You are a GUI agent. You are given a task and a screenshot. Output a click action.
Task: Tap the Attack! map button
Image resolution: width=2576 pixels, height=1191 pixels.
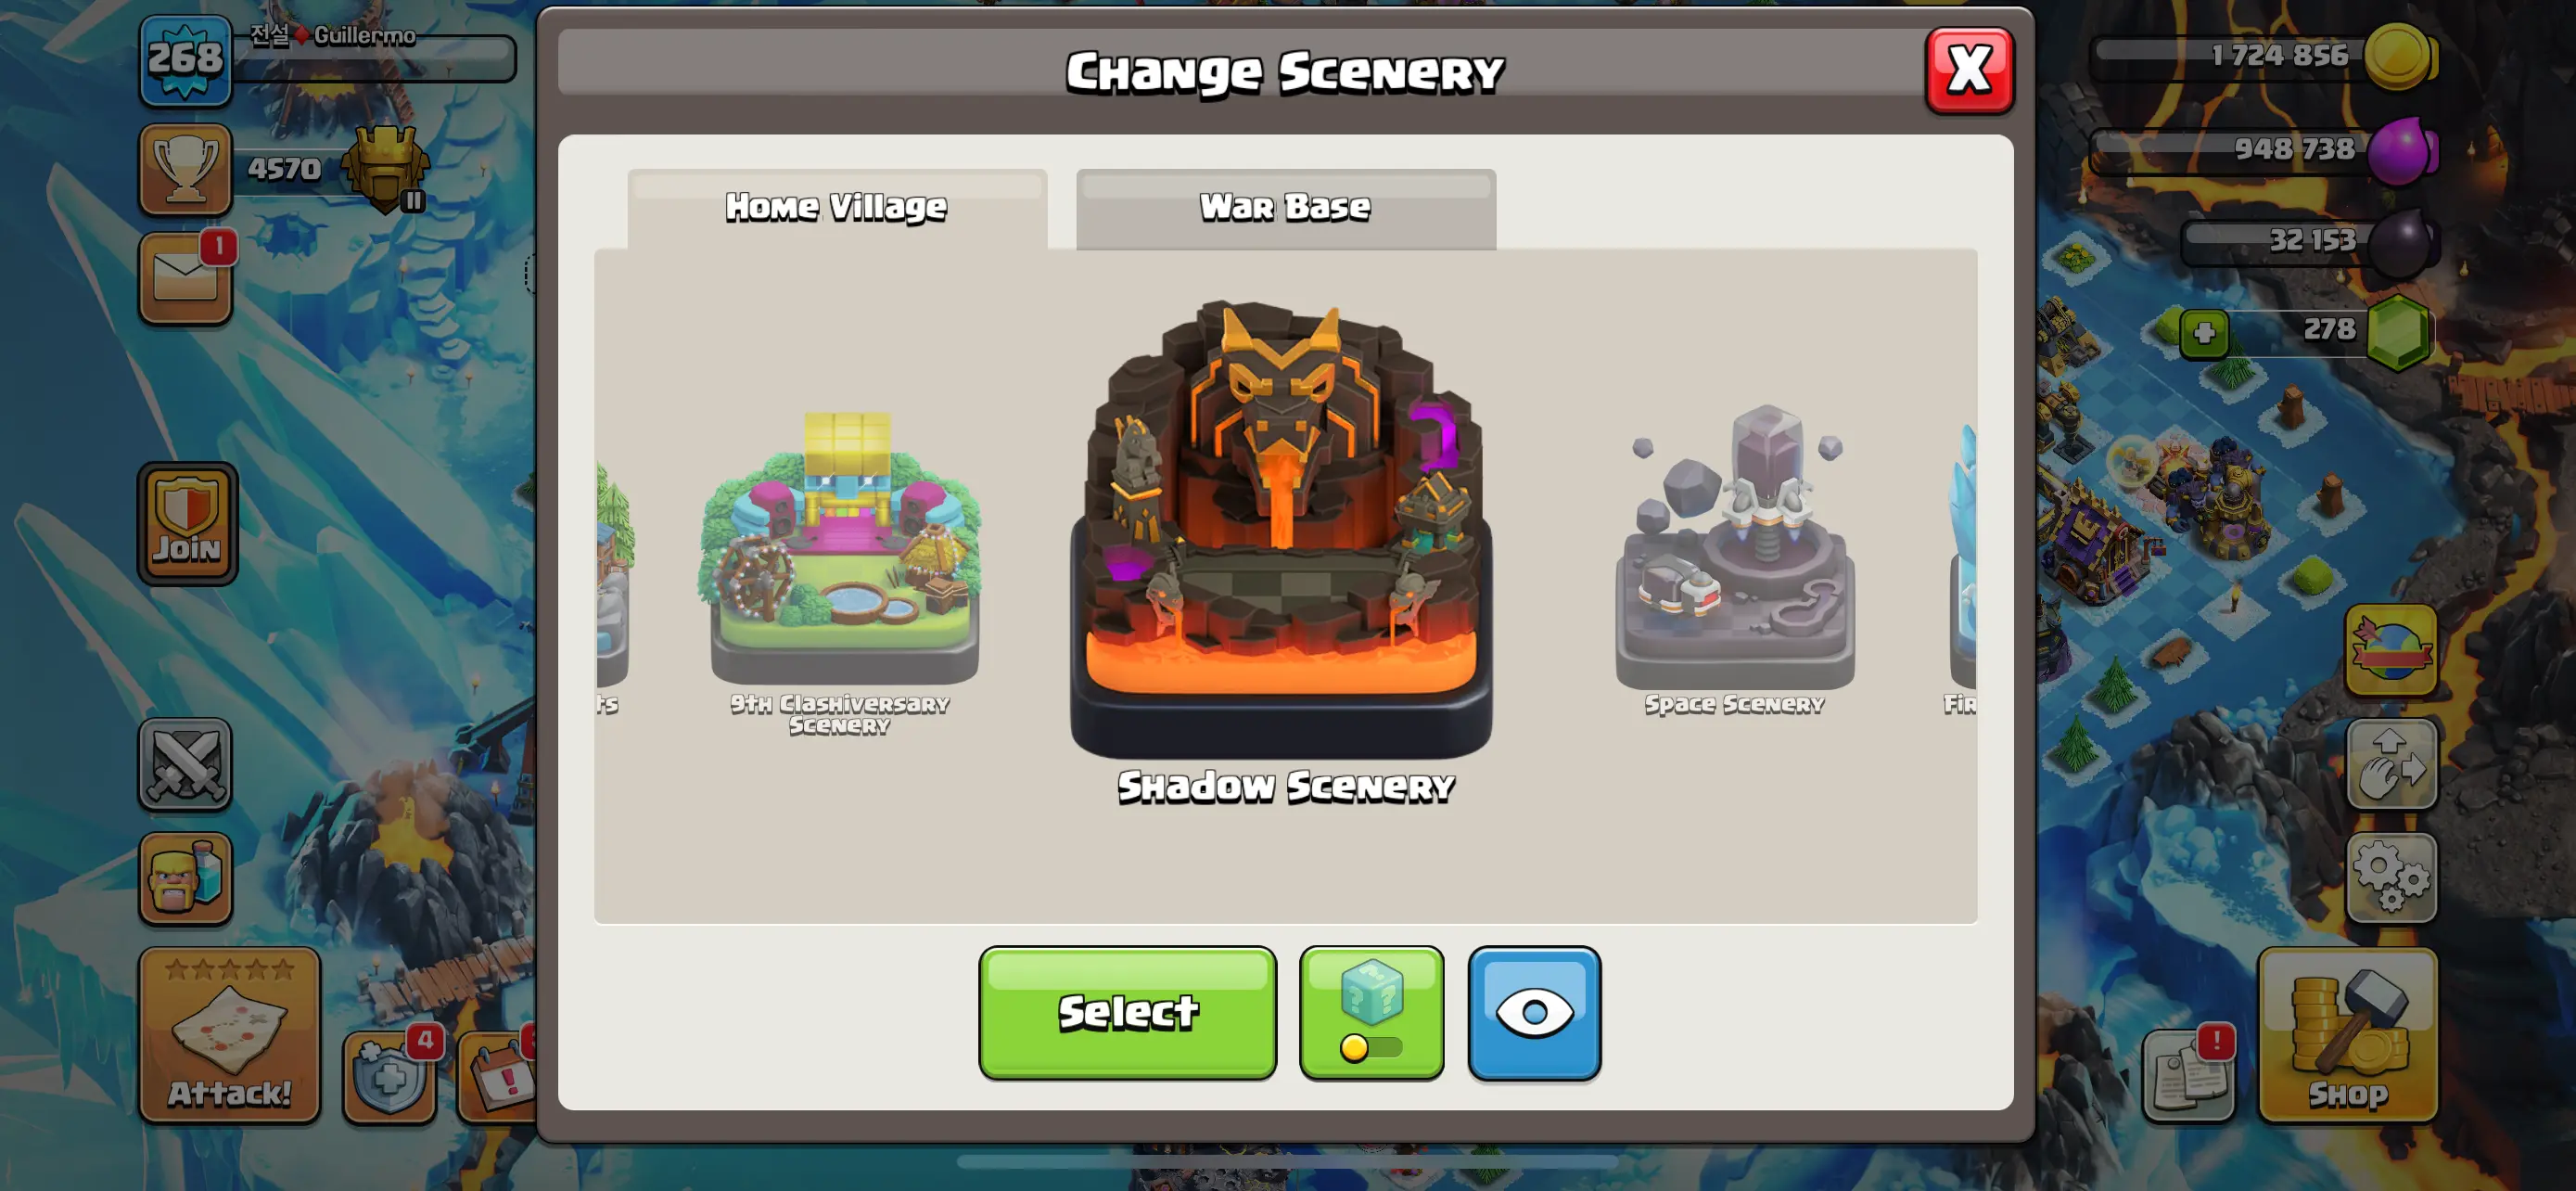230,1036
